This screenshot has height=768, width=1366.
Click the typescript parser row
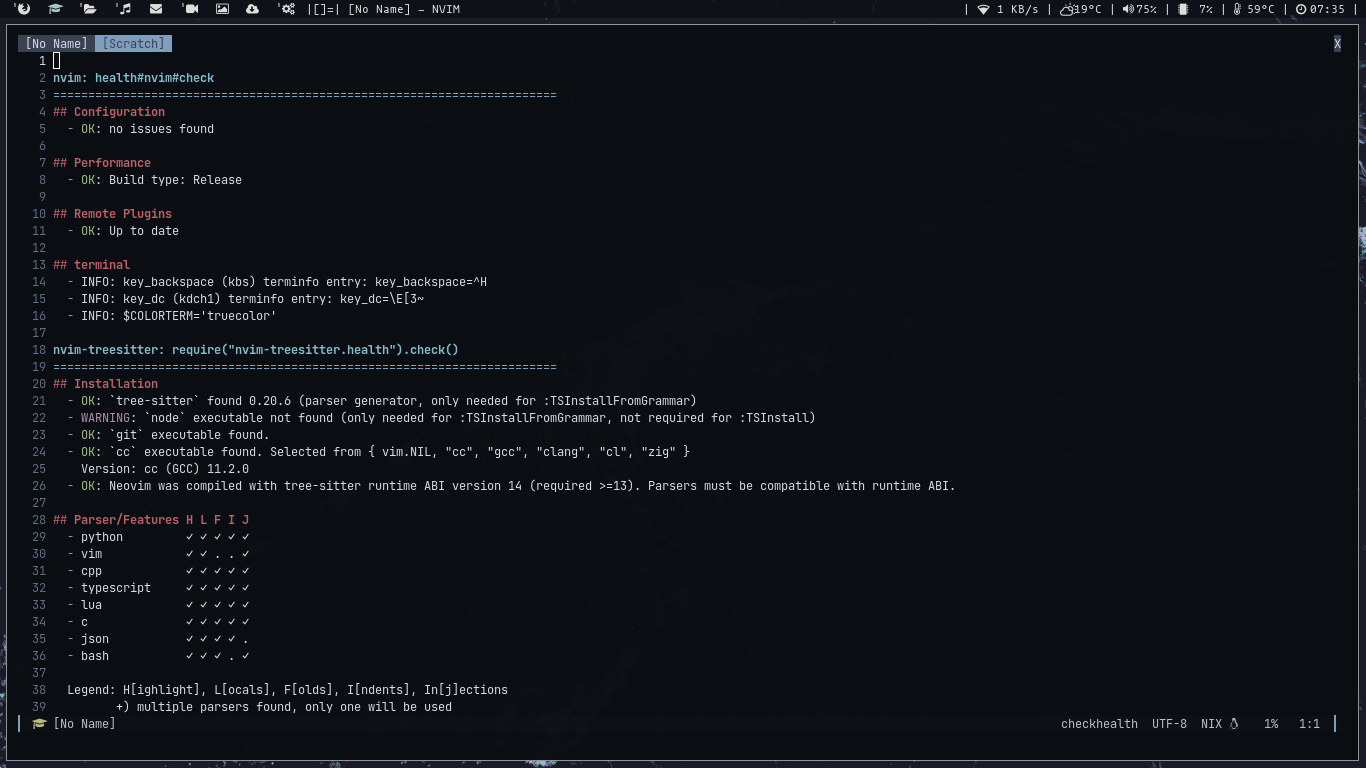(x=158, y=588)
